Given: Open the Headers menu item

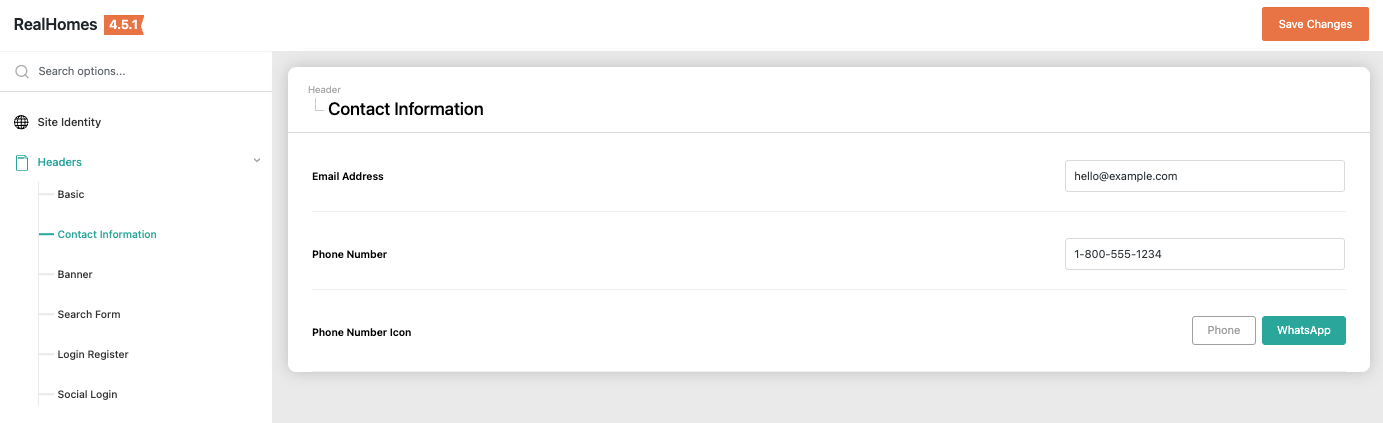Looking at the screenshot, I should point(60,162).
